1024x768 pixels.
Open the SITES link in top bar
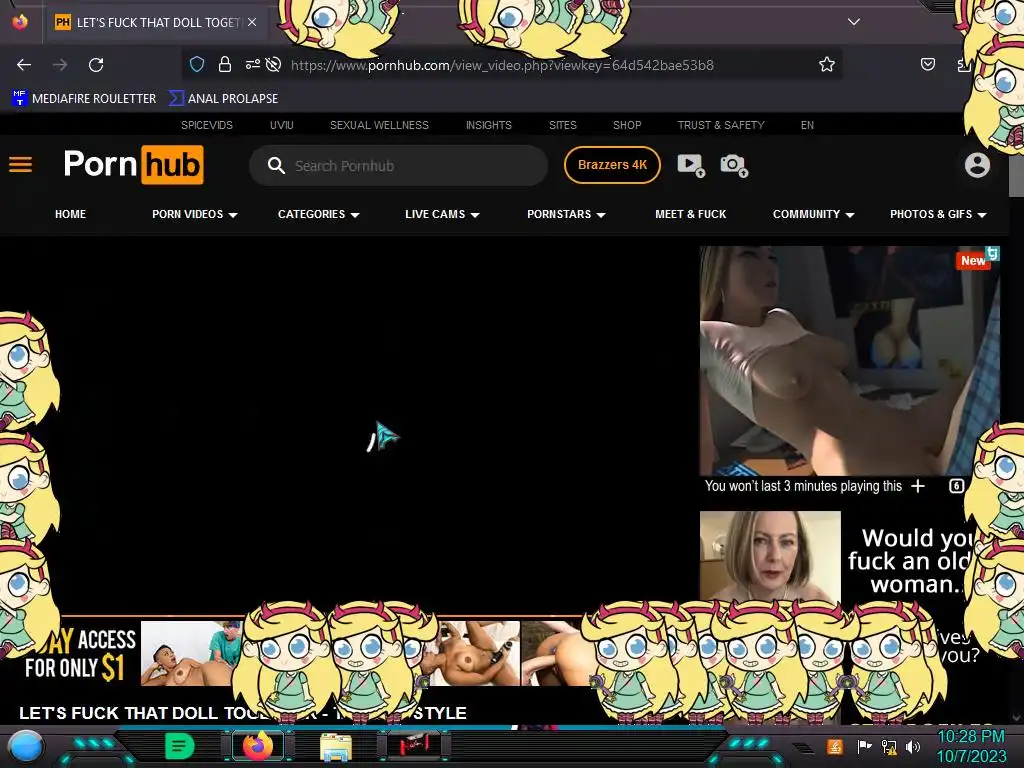562,125
